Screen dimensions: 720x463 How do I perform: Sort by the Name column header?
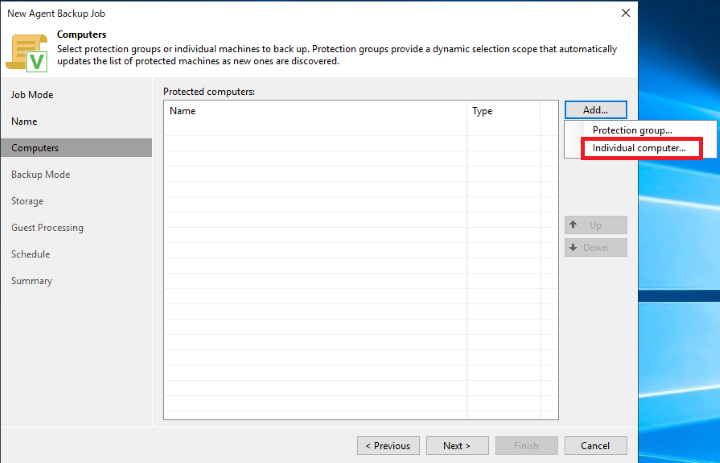coord(315,111)
